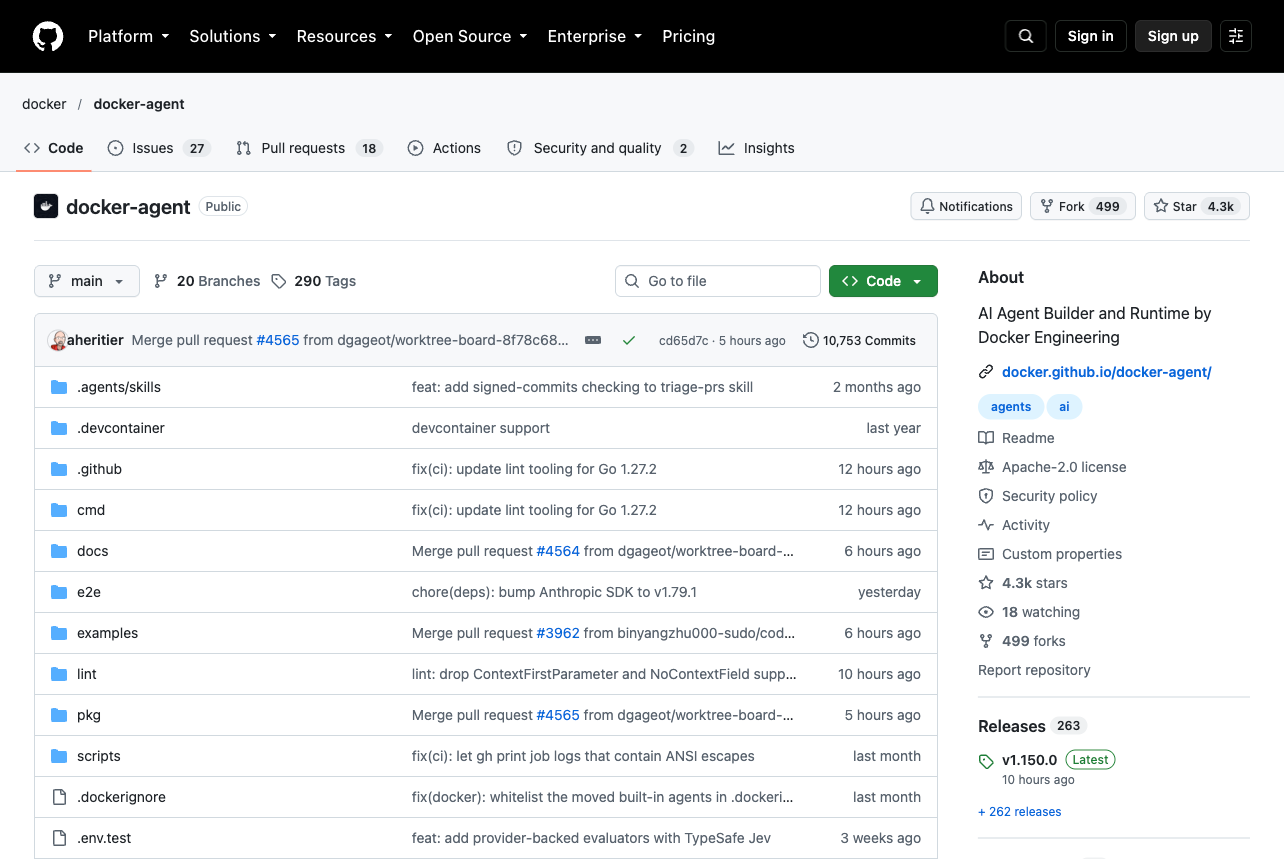Screen dimensions: 1284x859
Task: Expand the Resources dropdown
Action: (344, 36)
